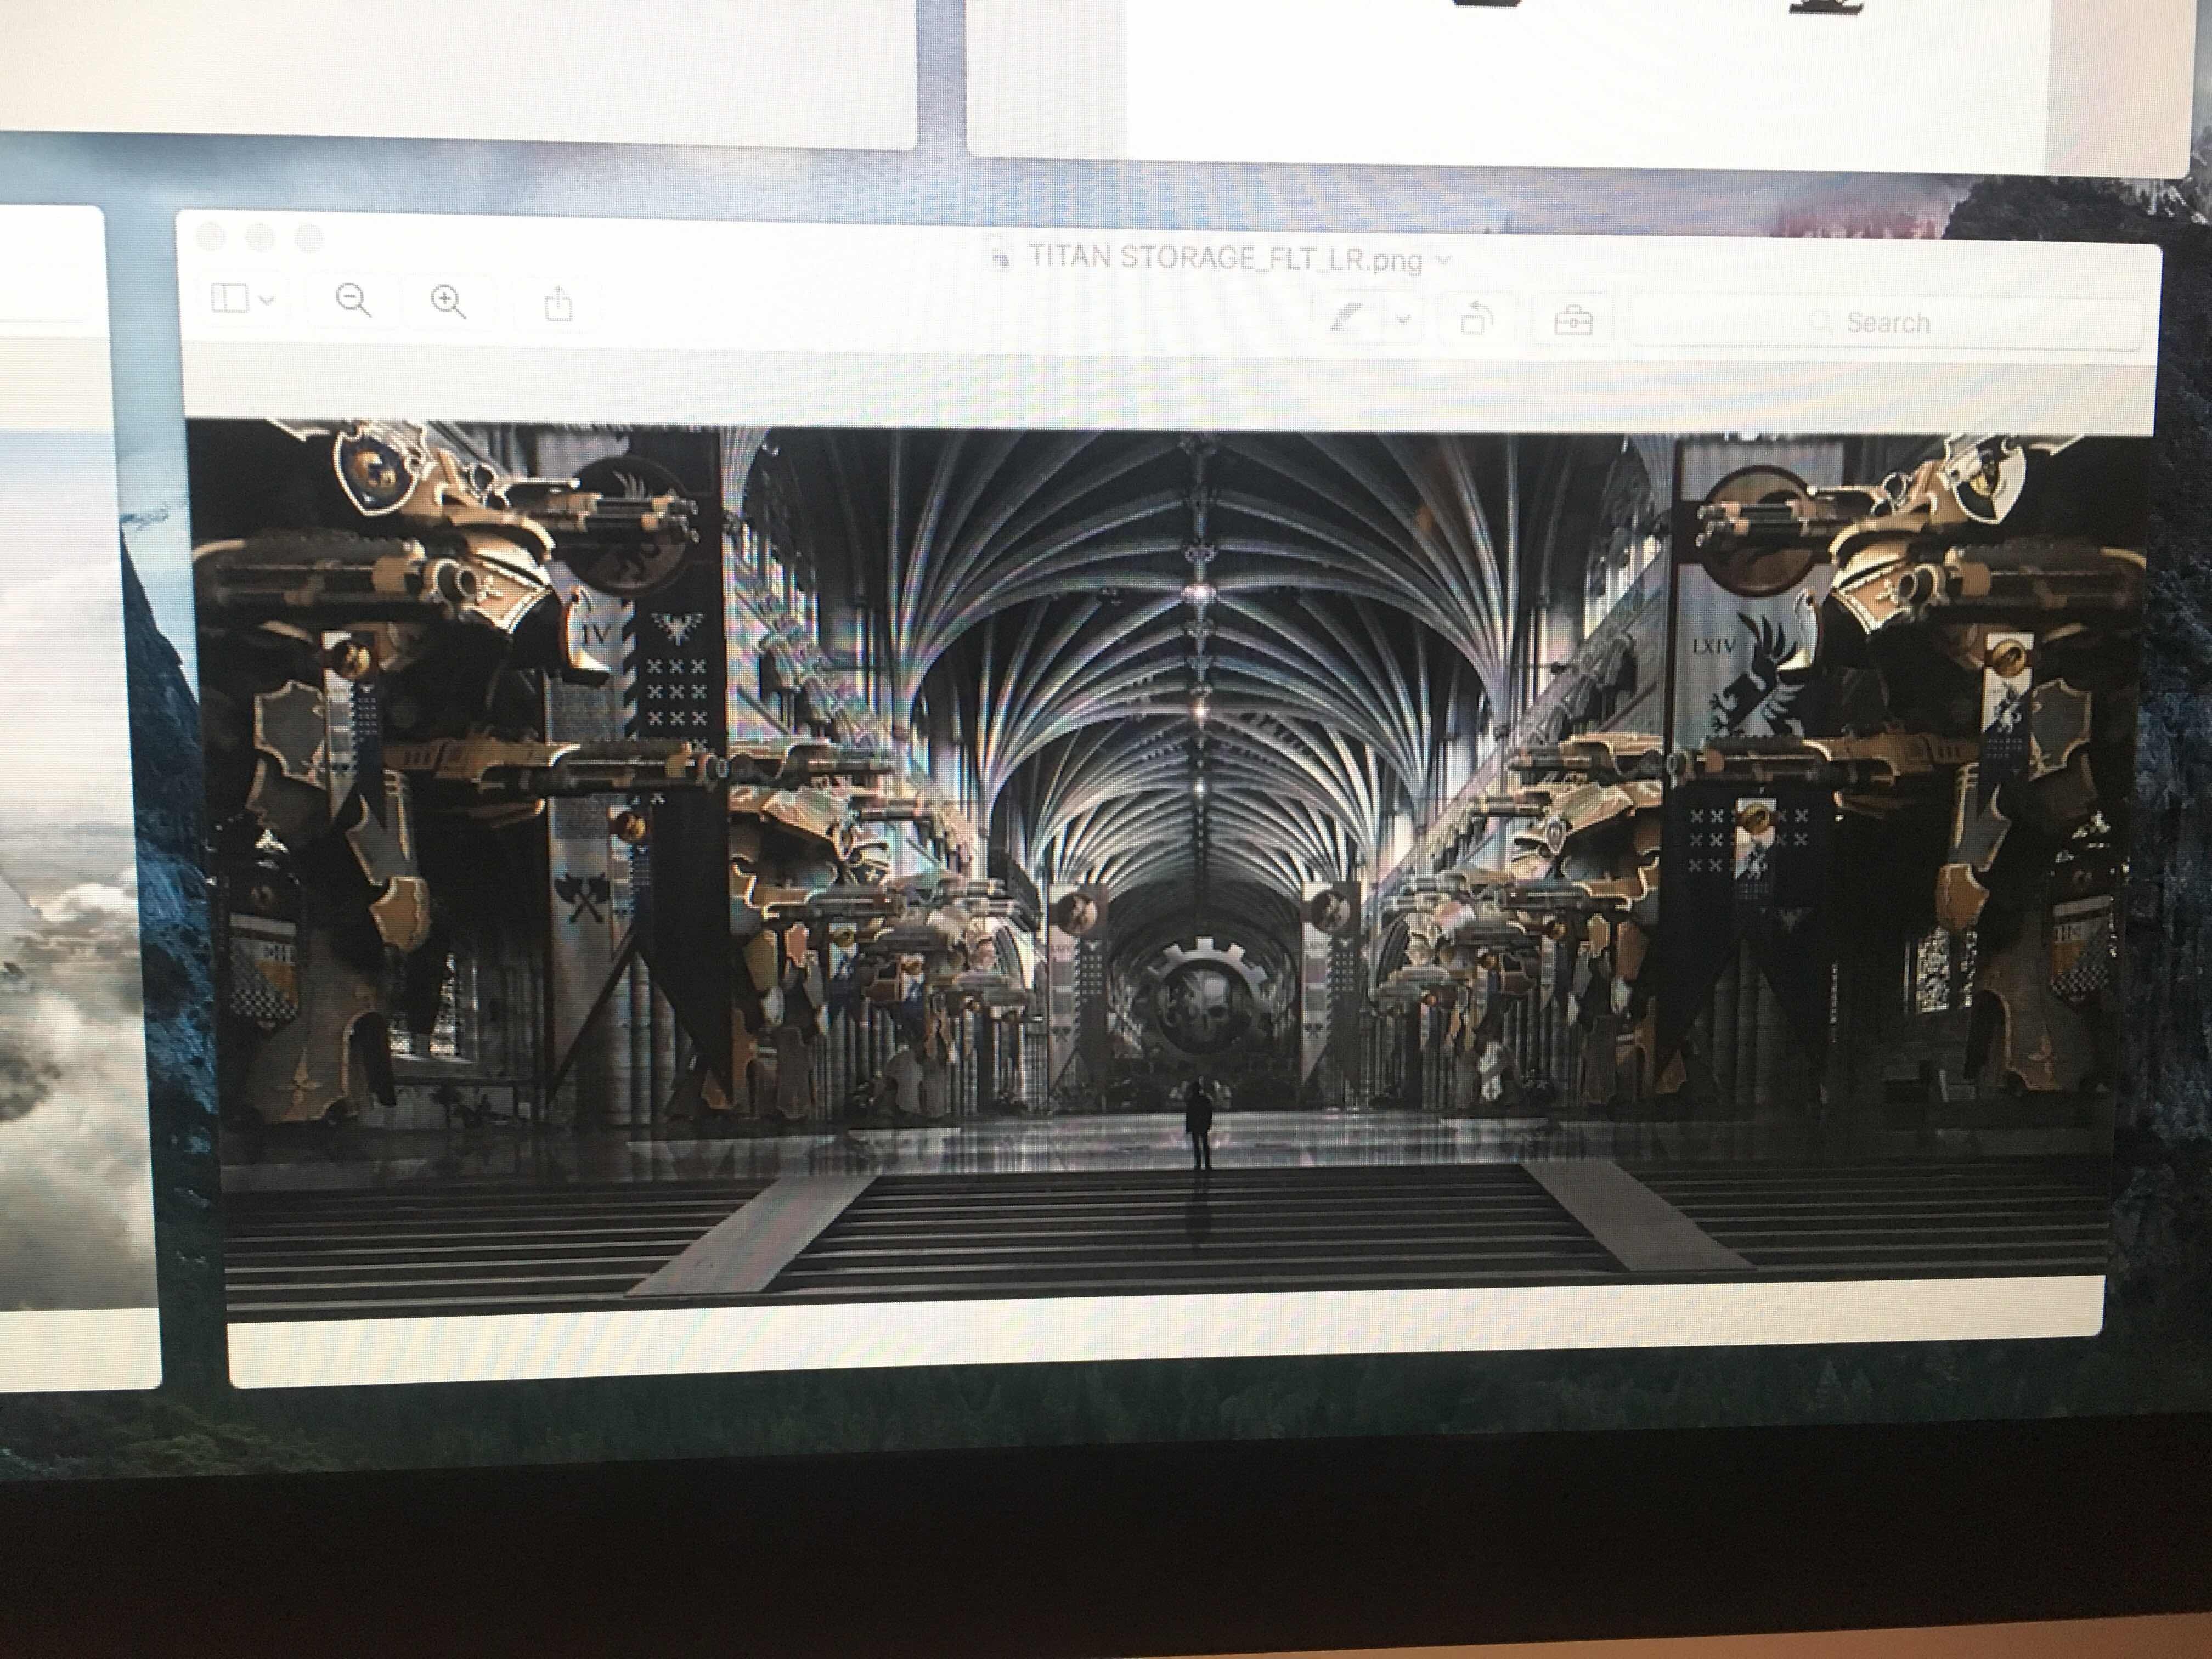Minimize the Preview window
The height and width of the screenshot is (1659, 2212).
tap(260, 238)
